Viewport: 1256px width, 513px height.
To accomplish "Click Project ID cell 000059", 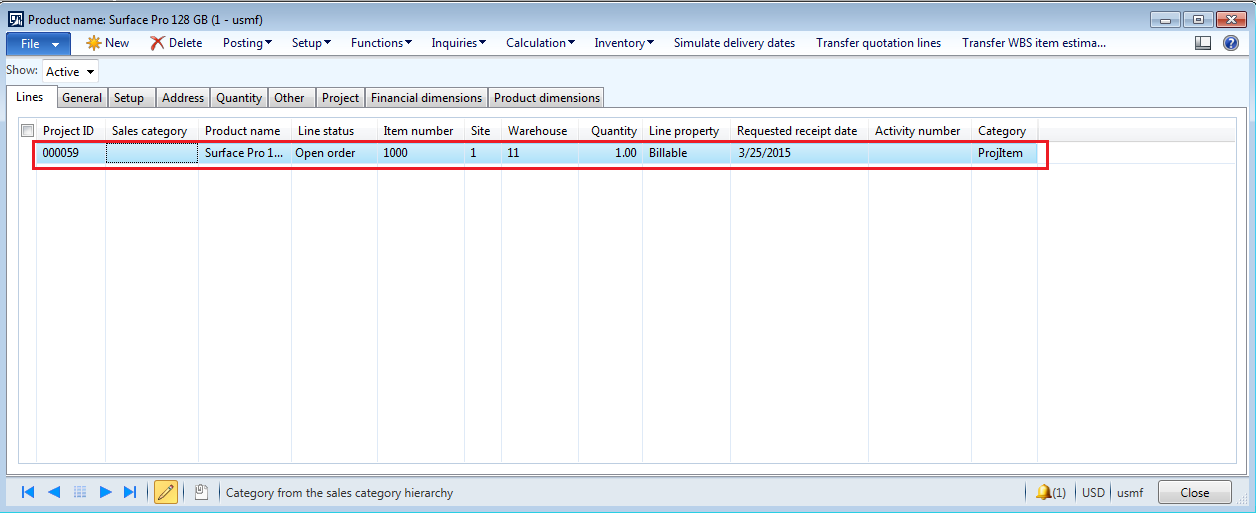I will (71, 153).
